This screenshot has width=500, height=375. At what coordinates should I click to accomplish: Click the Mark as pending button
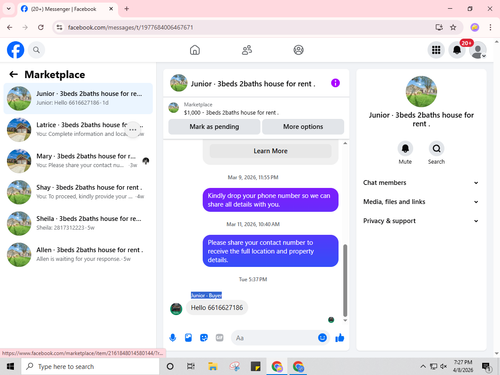(x=214, y=127)
